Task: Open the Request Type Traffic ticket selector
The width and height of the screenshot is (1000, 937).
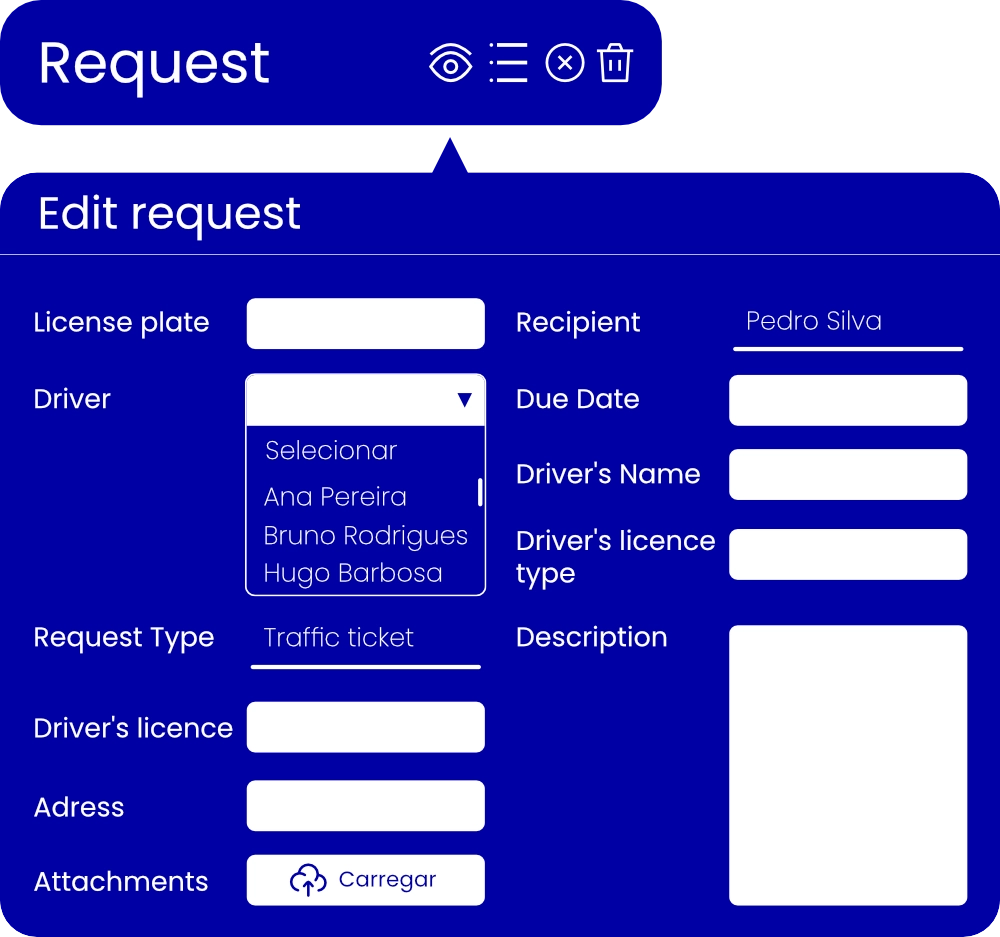Action: pos(365,639)
